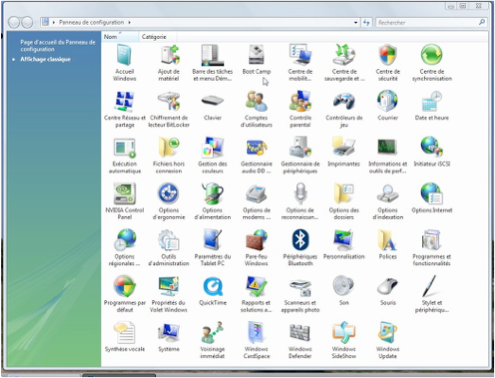This screenshot has height=378, width=495.
Task: Open the Imprimantes icon
Action: coord(344,152)
